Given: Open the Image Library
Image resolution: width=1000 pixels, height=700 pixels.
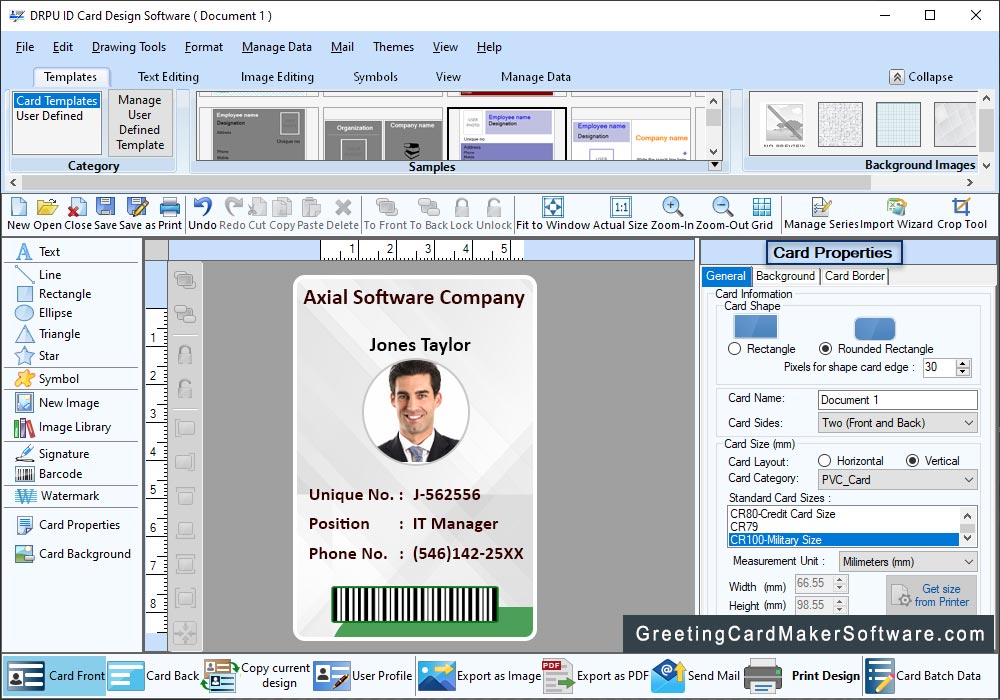Looking at the screenshot, I should pyautogui.click(x=63, y=427).
